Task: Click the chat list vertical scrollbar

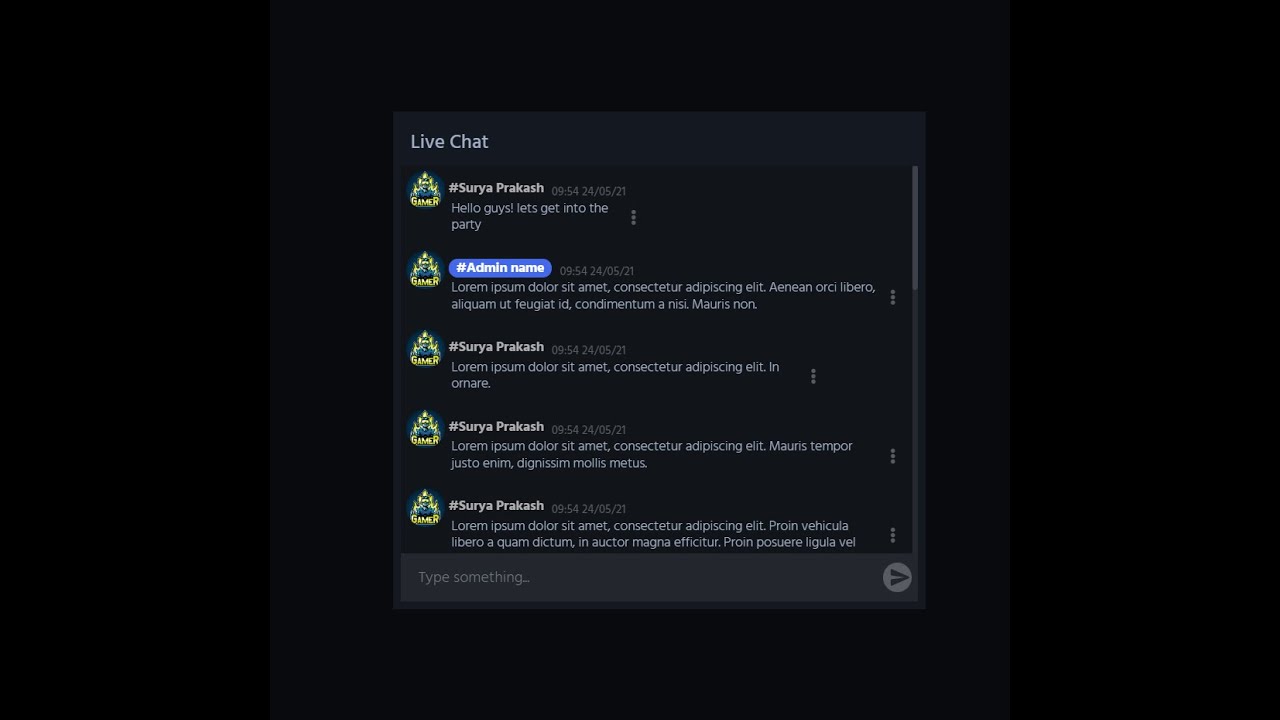Action: (x=915, y=230)
